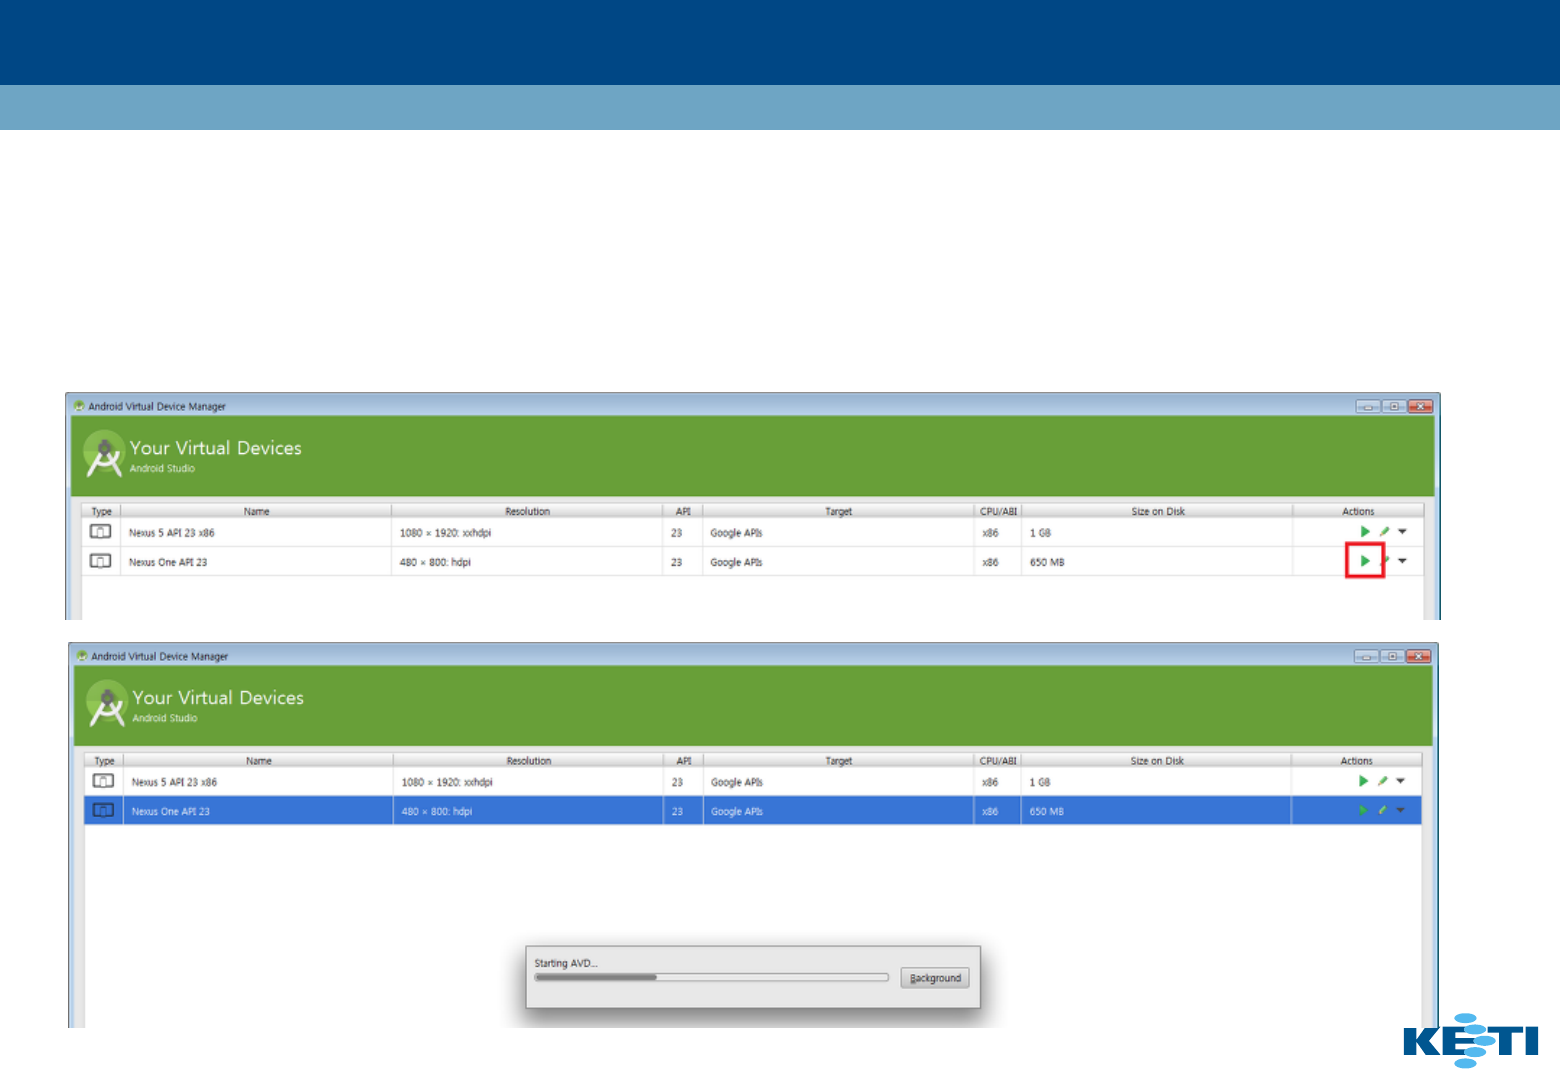
Task: Click "1 GB" size cell in upper window
Action: pos(1040,533)
